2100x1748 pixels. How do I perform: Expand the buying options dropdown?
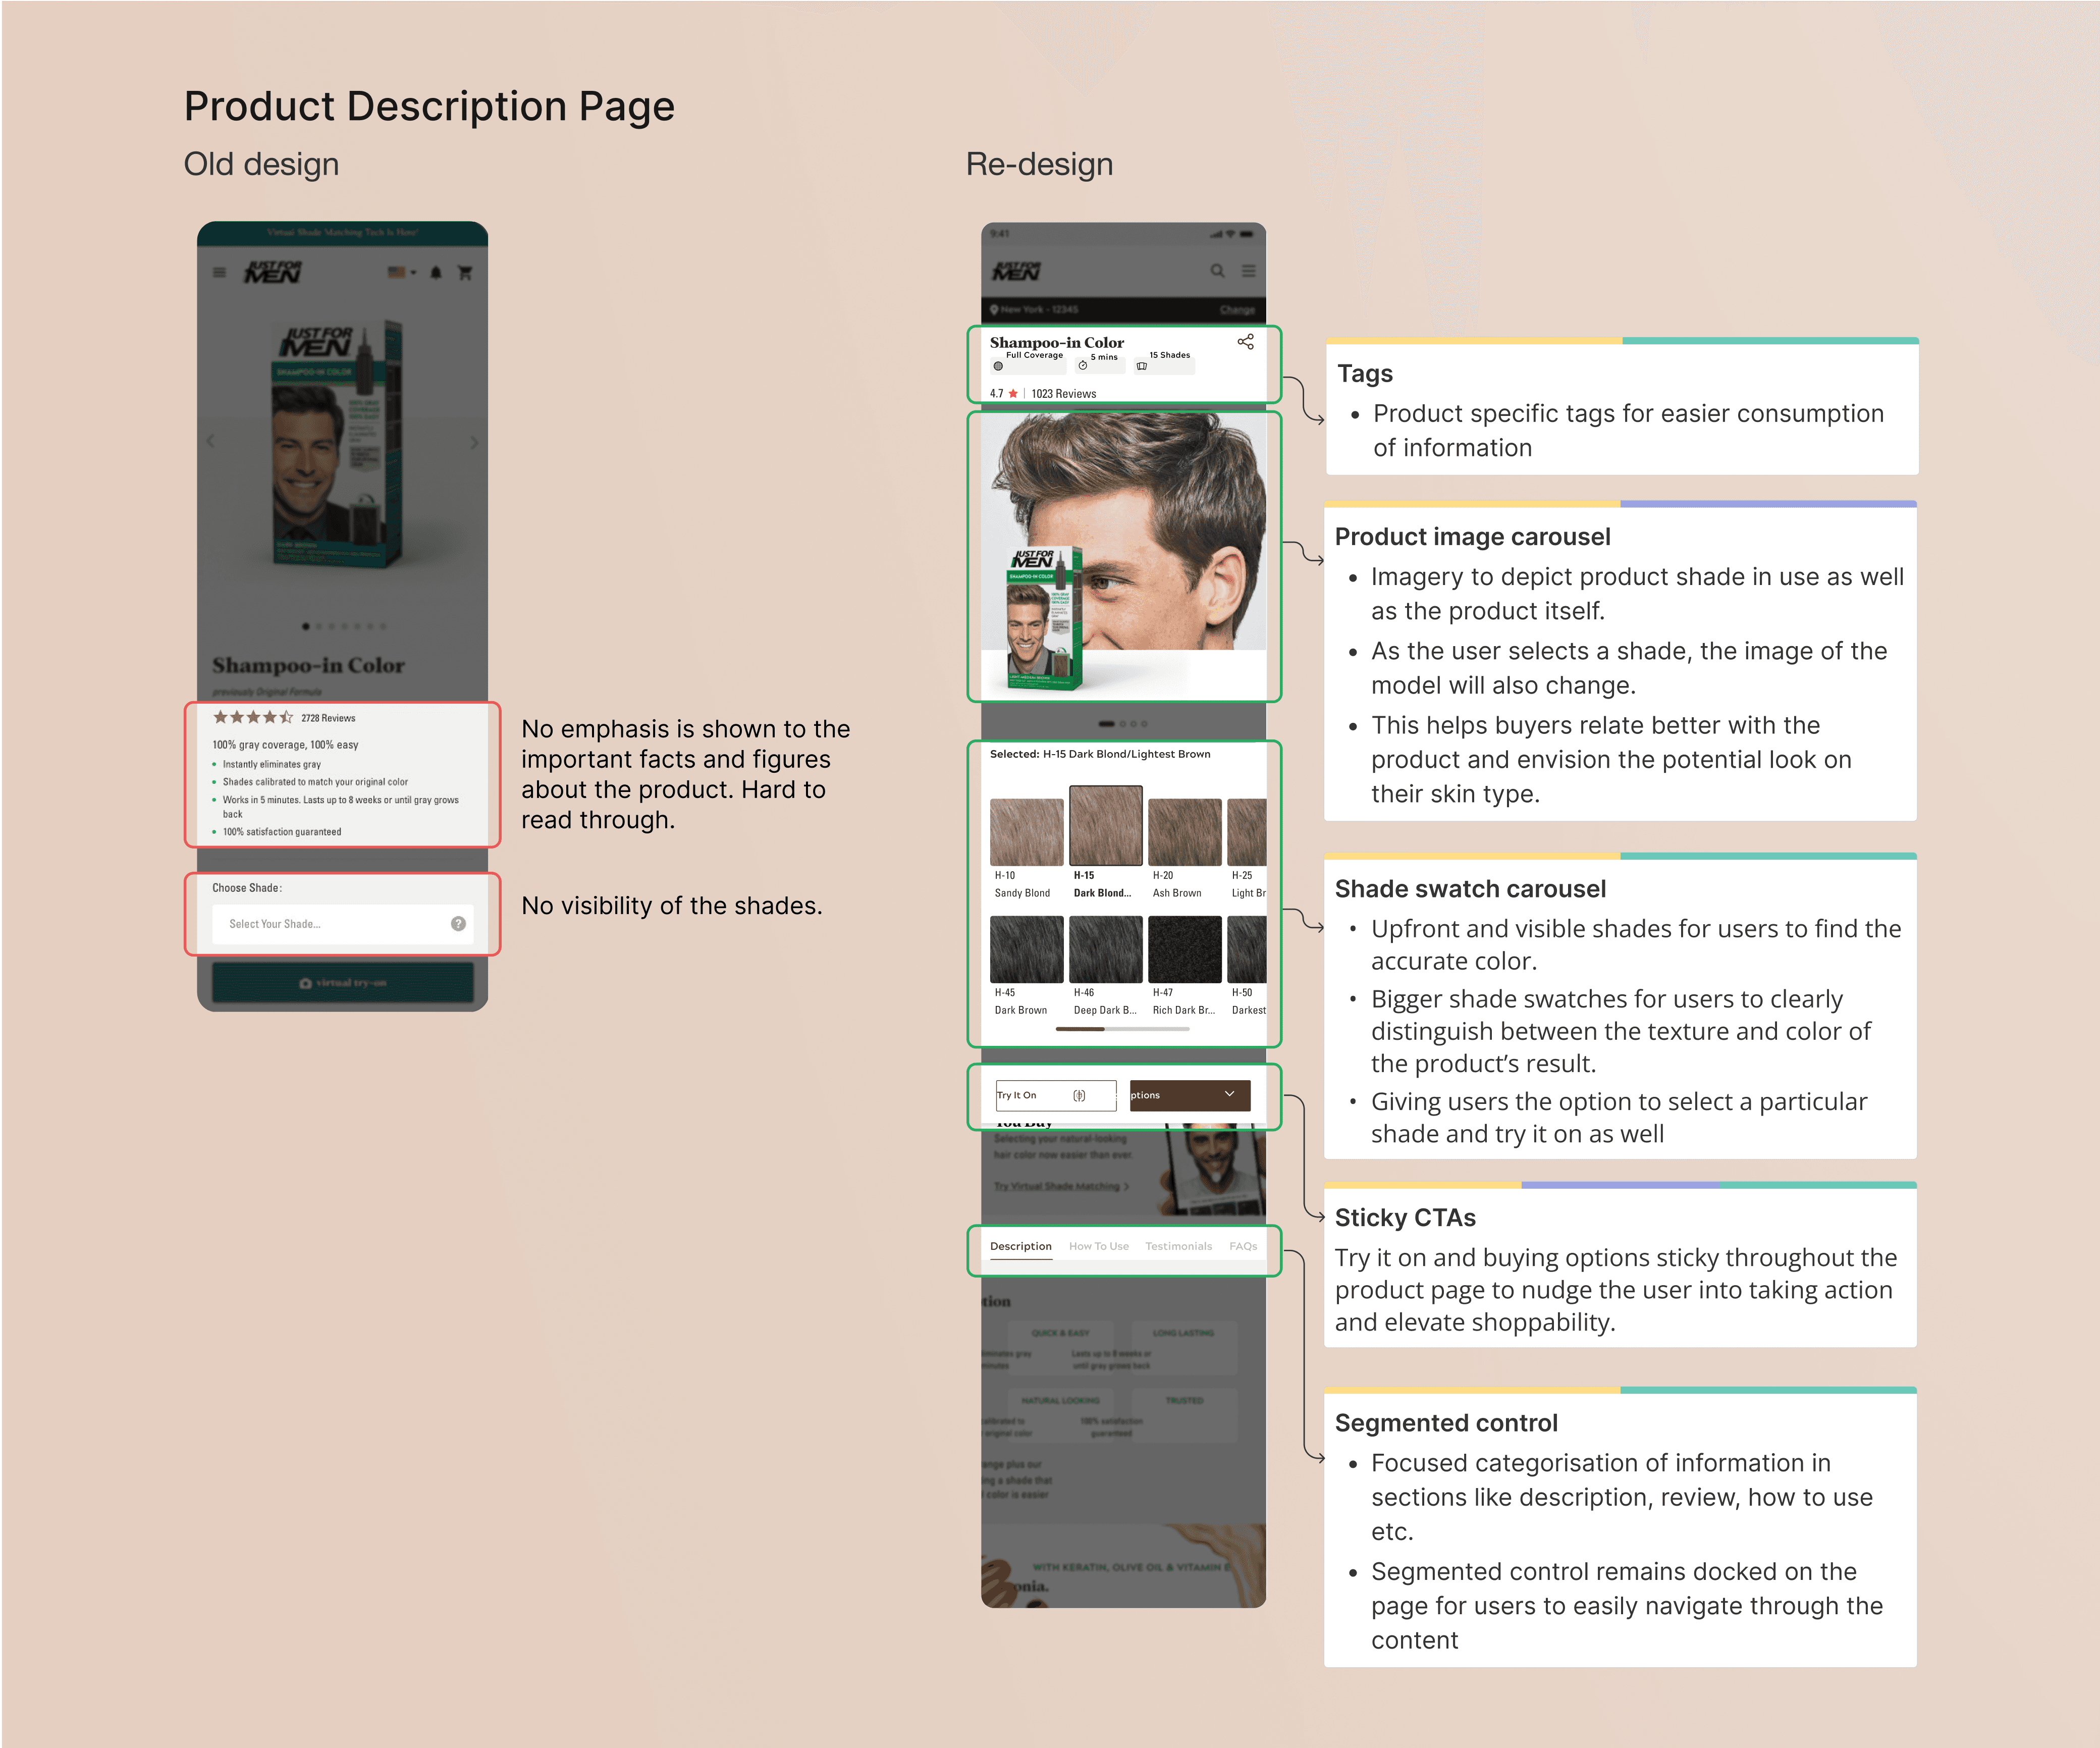click(1190, 1096)
